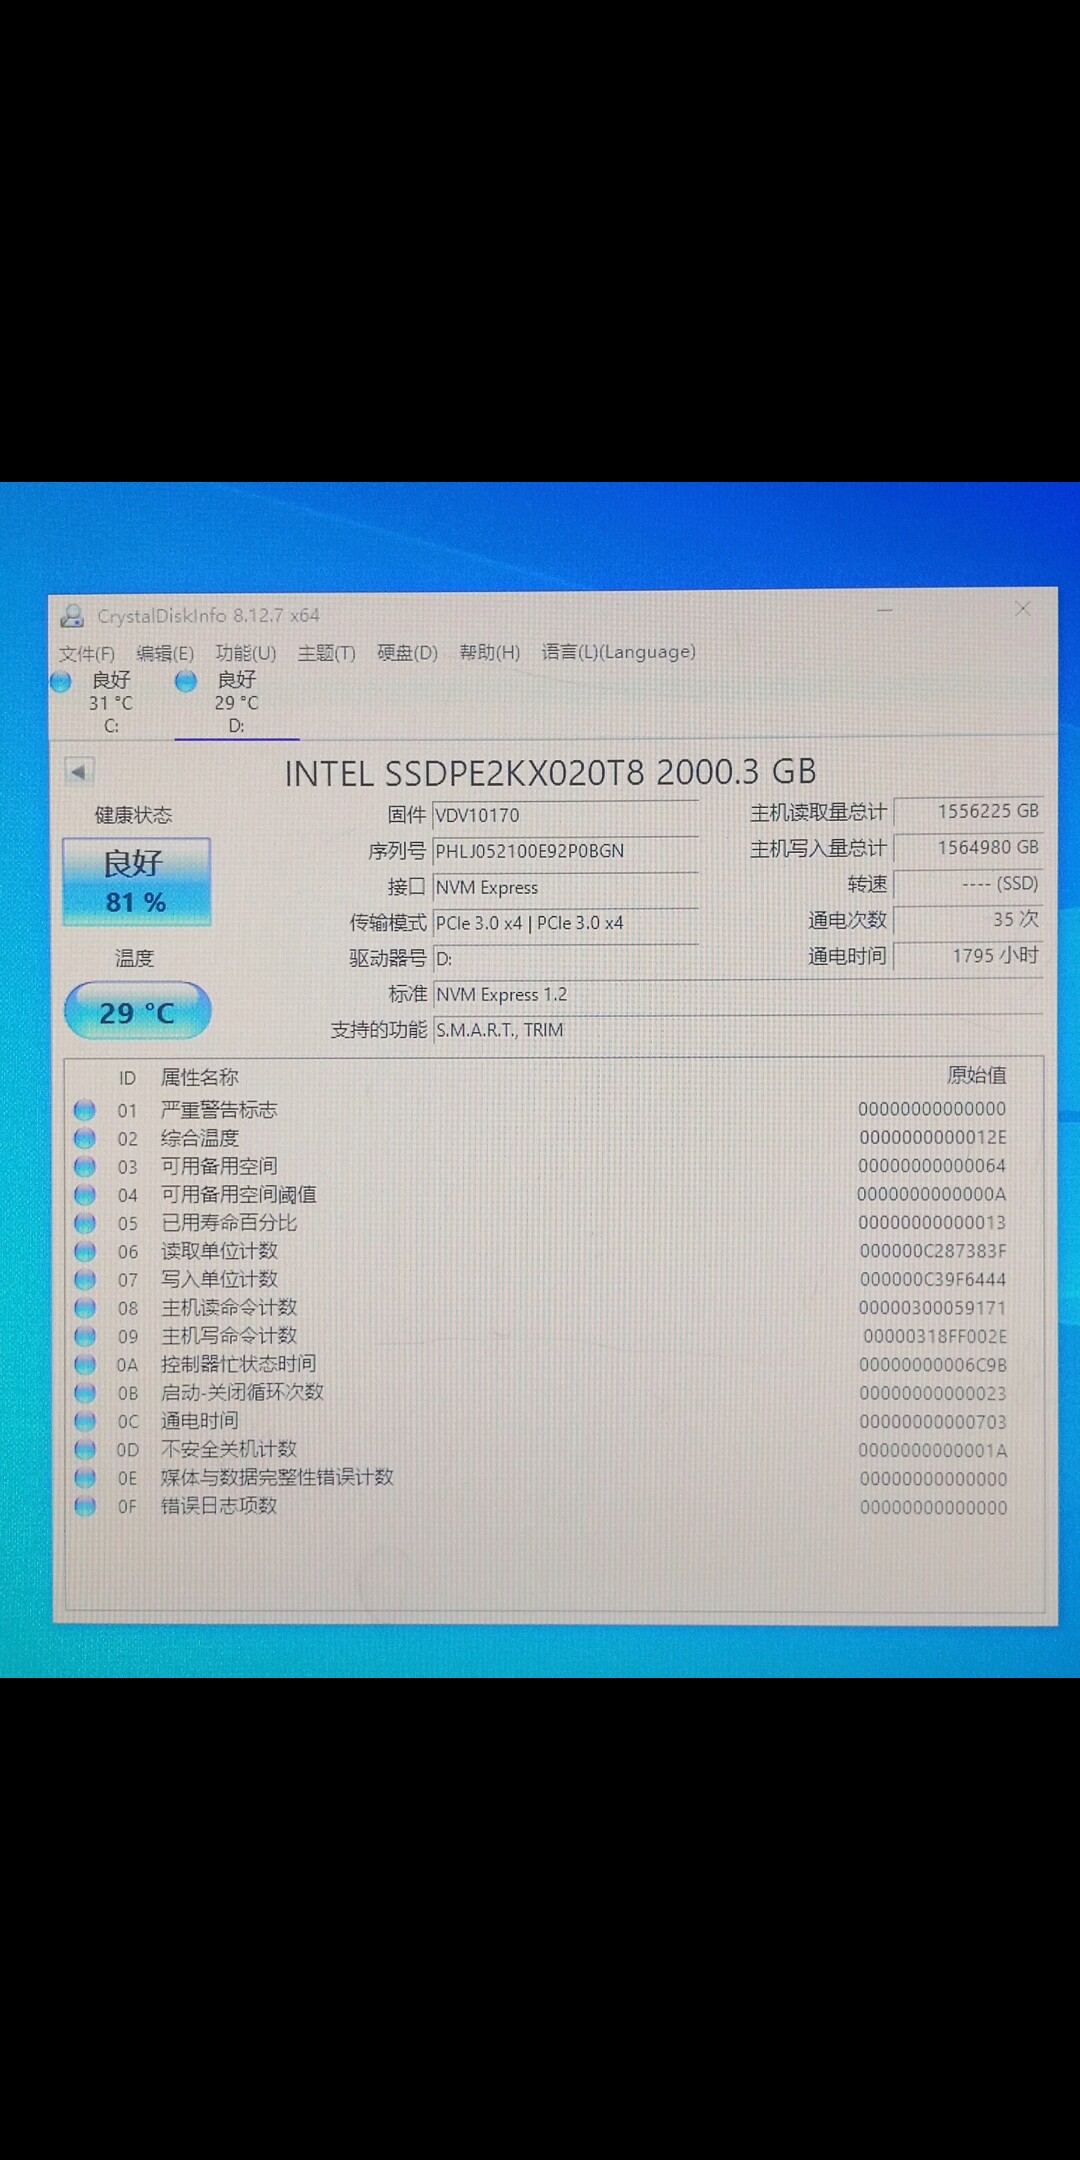The image size is (1080, 2160).
Task: Open the 语言(L)(Language) menu
Action: click(x=618, y=652)
